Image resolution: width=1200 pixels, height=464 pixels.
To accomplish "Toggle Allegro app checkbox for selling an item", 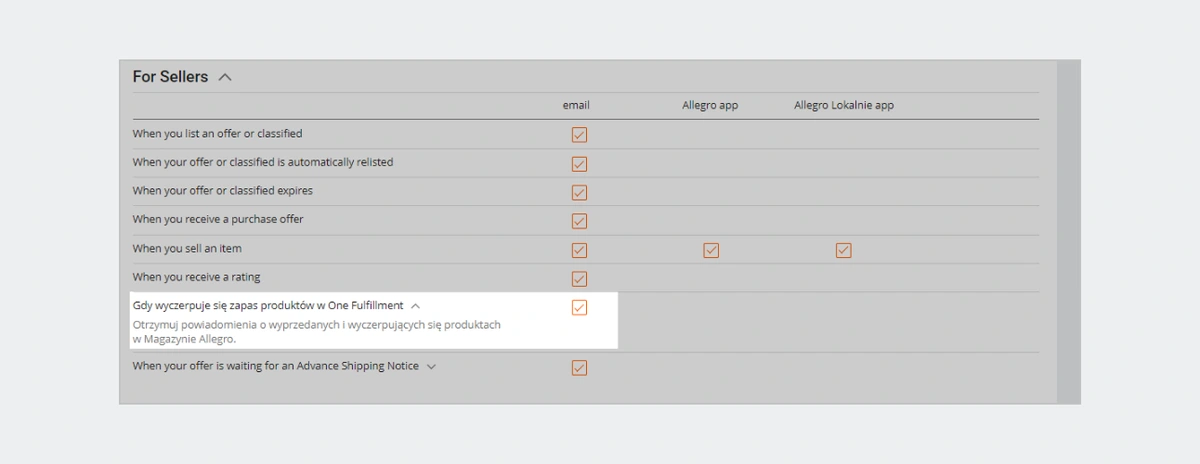I will pyautogui.click(x=711, y=250).
